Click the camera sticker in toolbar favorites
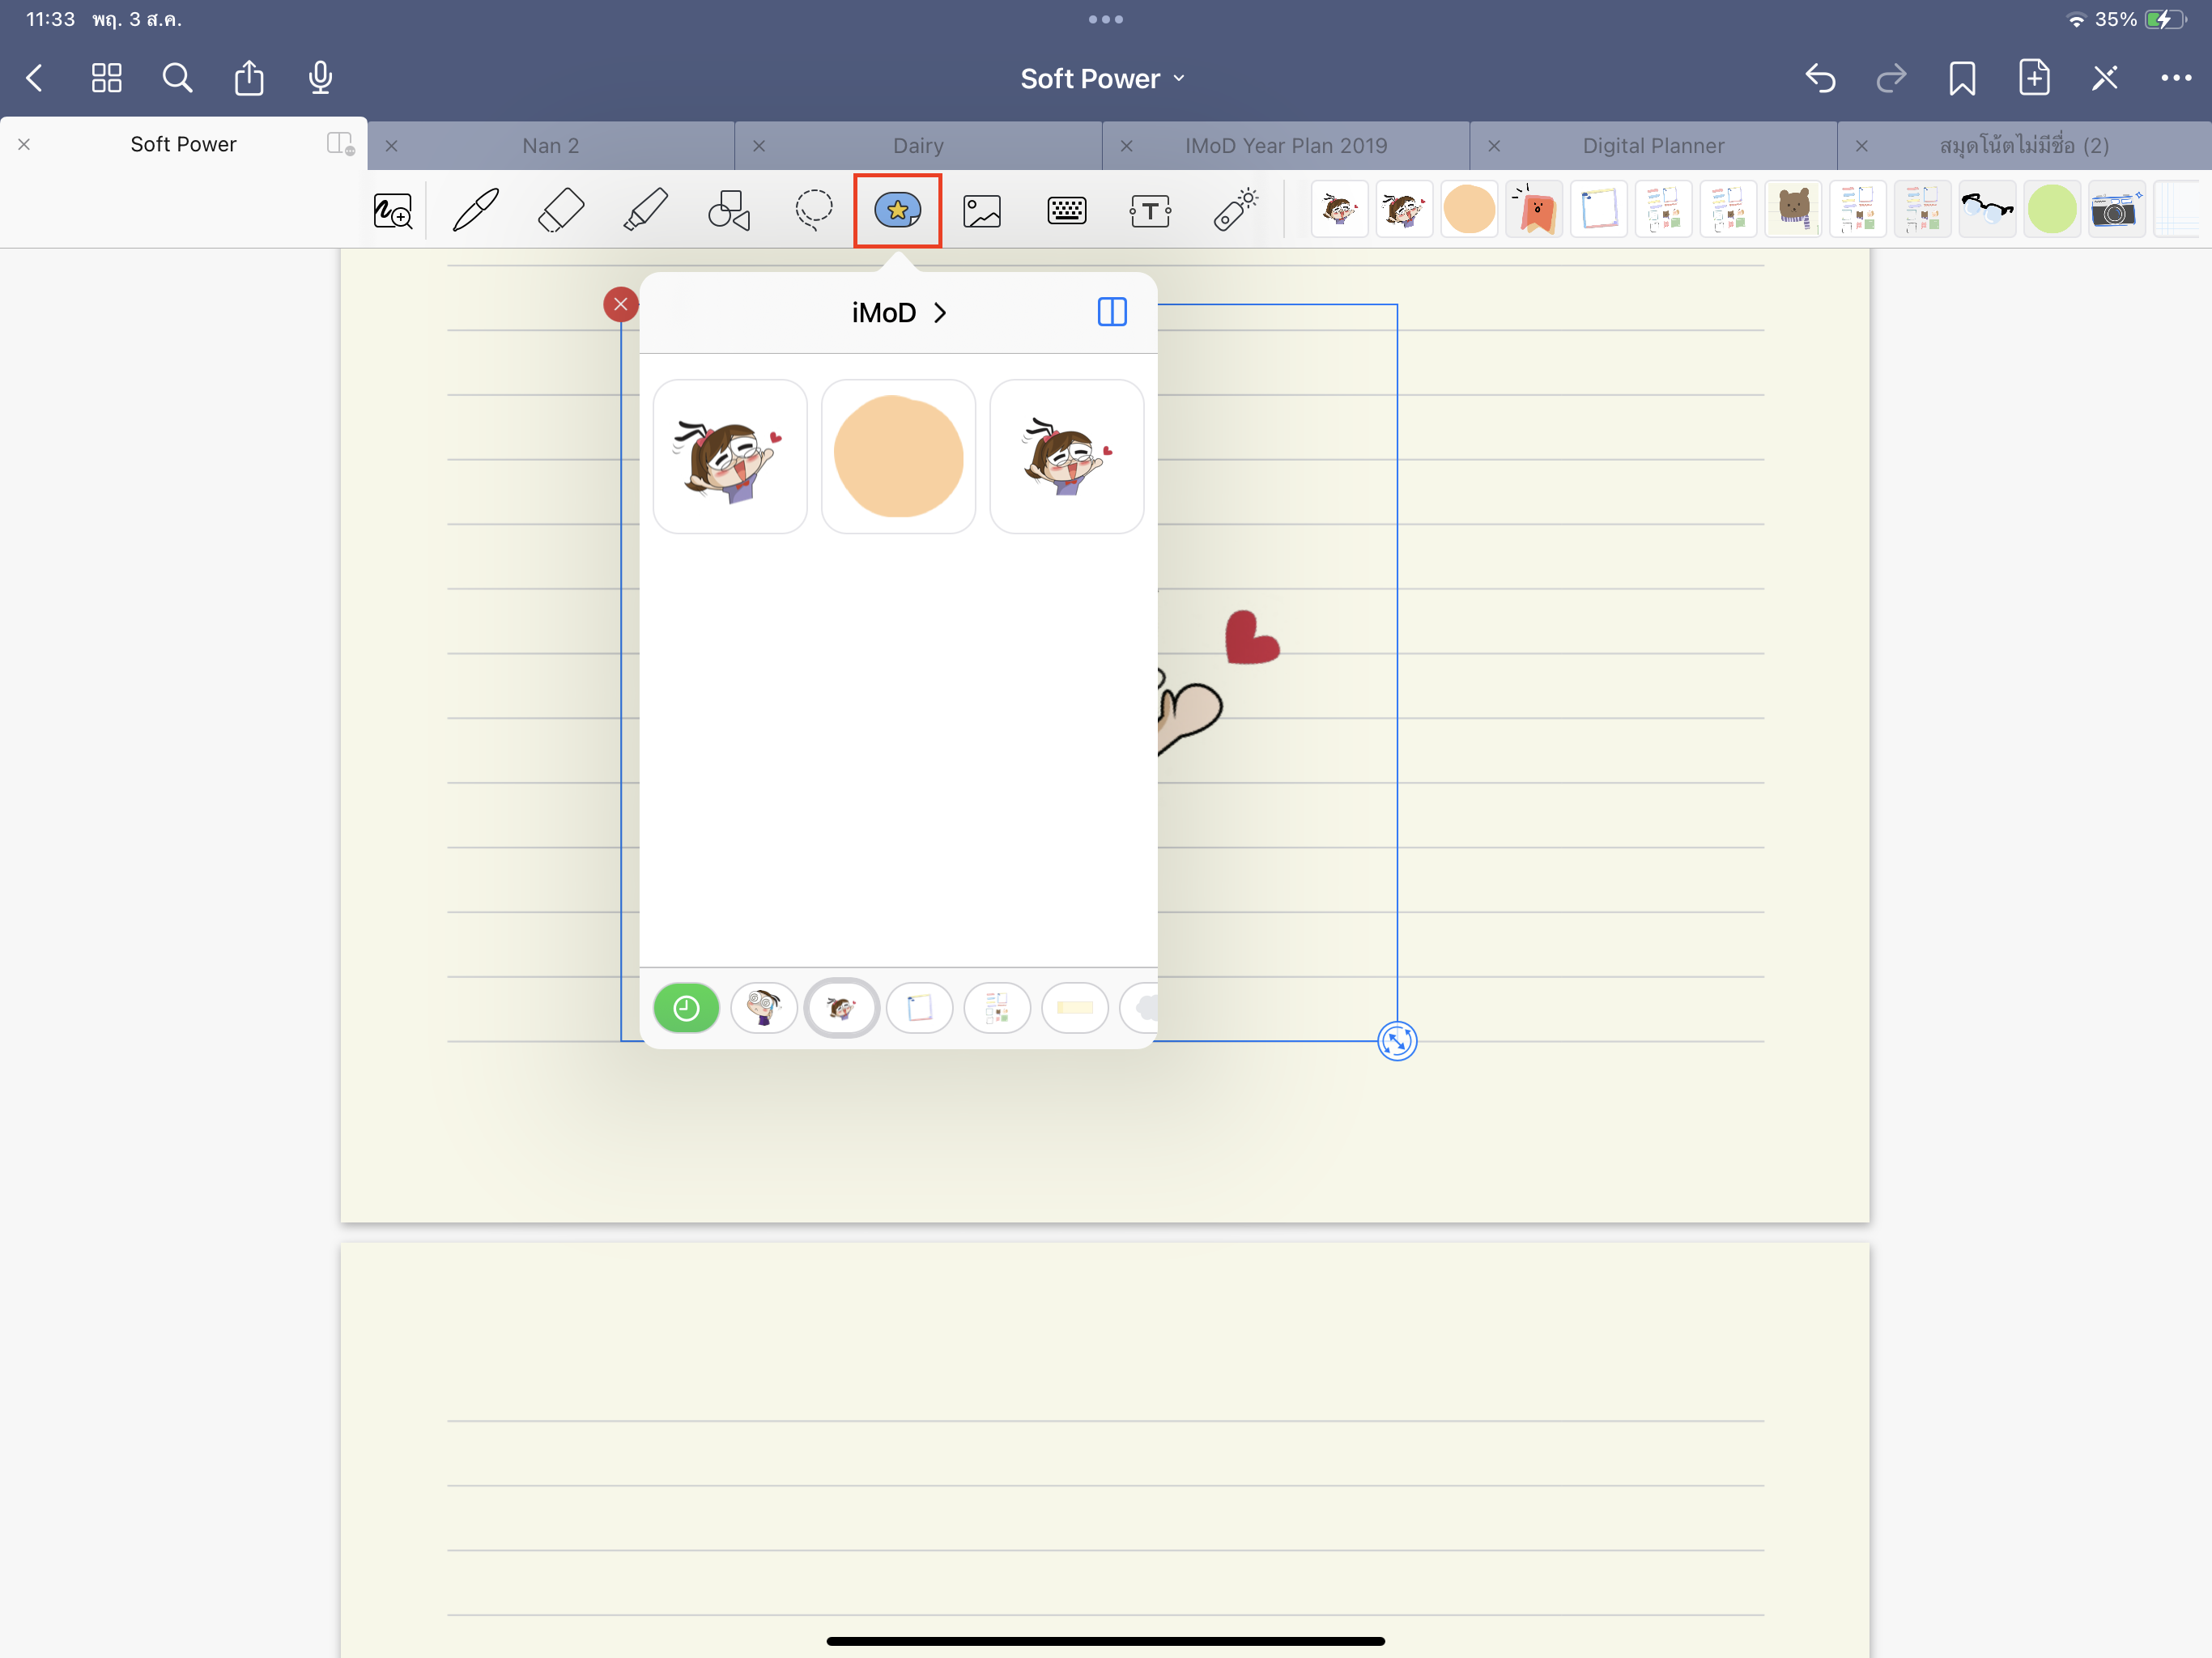Screen dimensions: 2212x1658 click(2115, 210)
